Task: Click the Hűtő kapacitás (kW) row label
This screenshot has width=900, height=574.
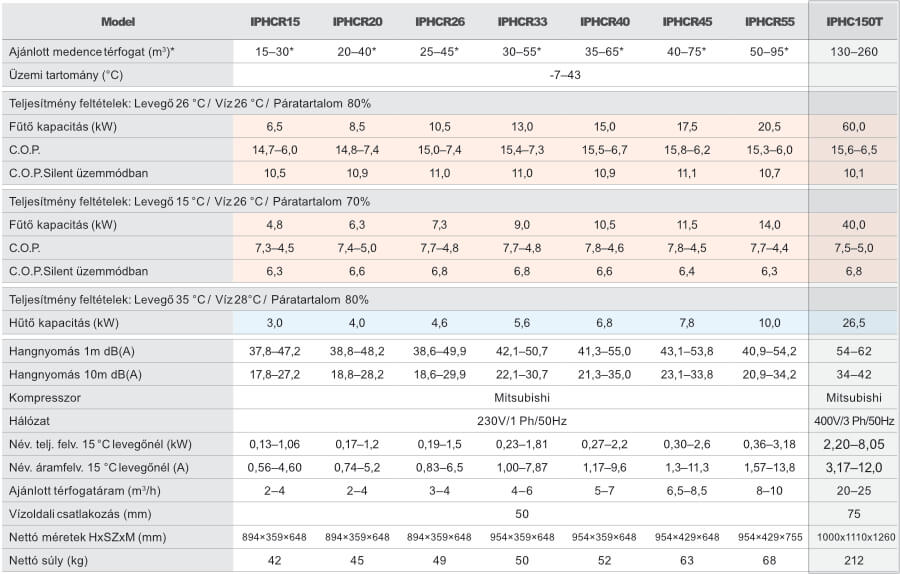Action: click(x=63, y=323)
